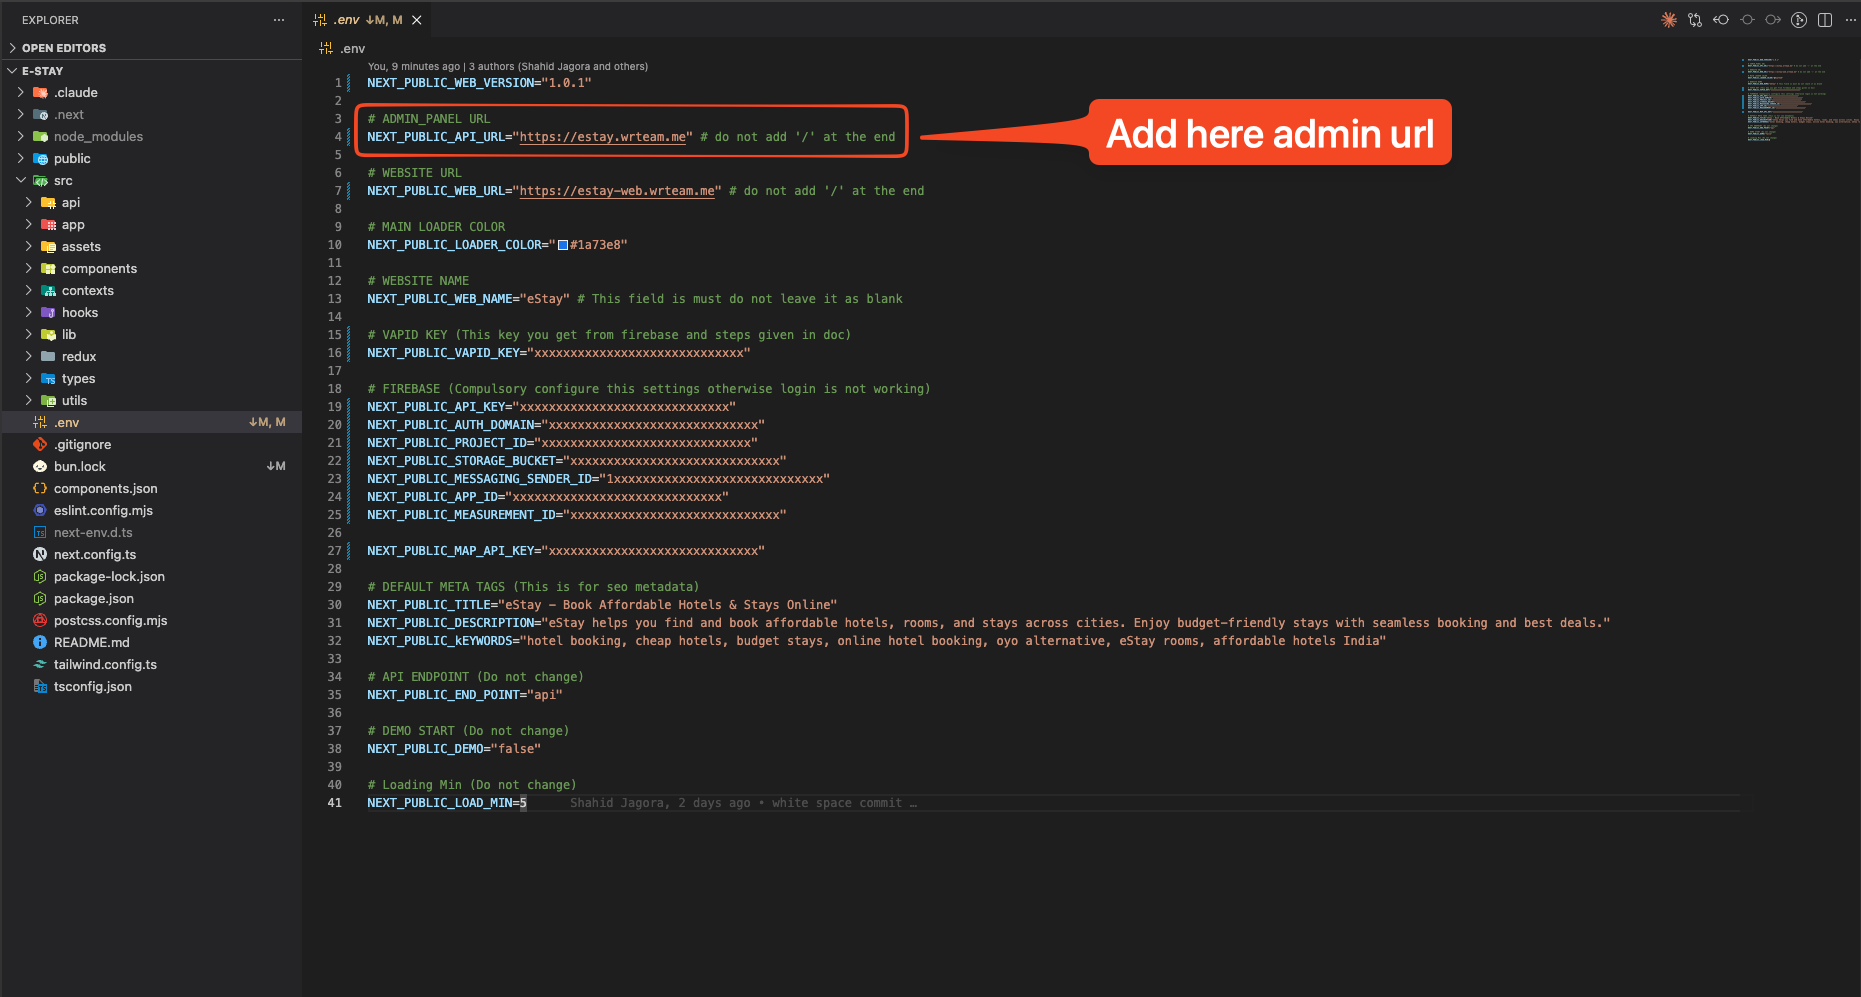Expand the assets folder
The image size is (1861, 997).
click(x=81, y=246)
